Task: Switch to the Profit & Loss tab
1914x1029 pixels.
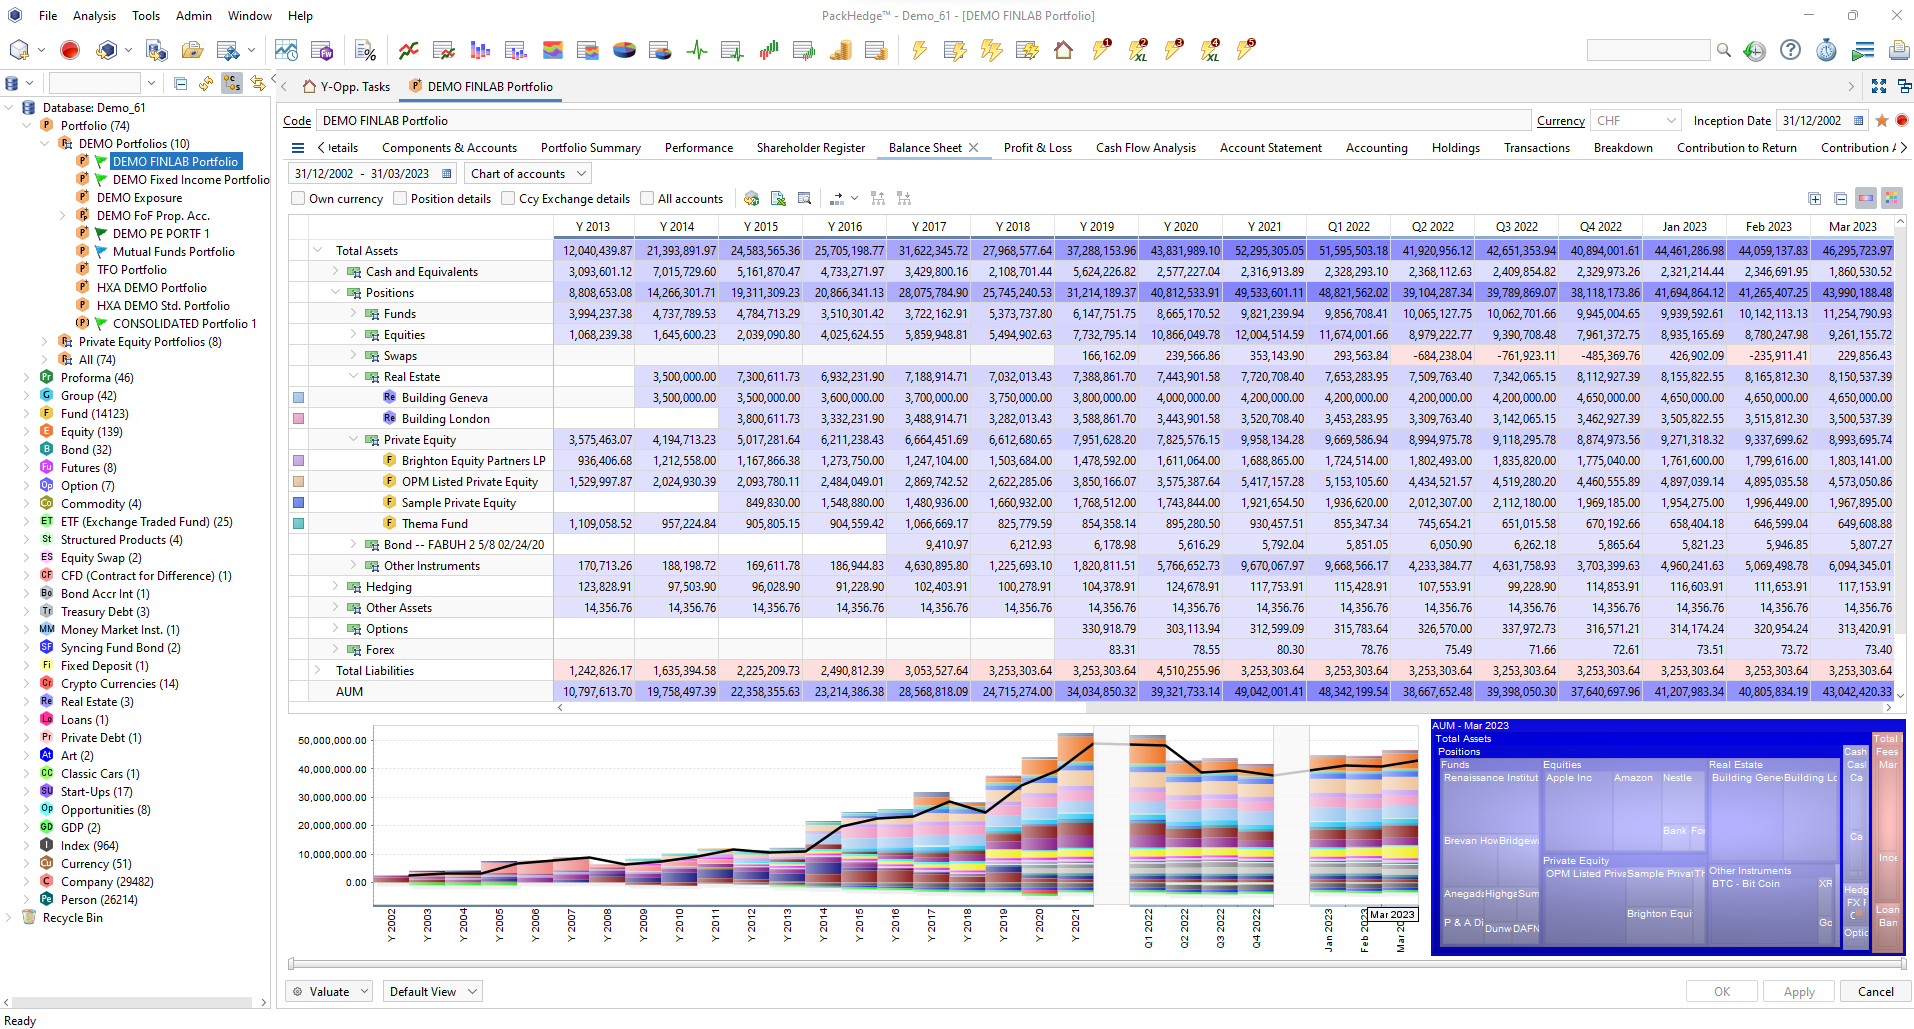Action: click(1037, 147)
